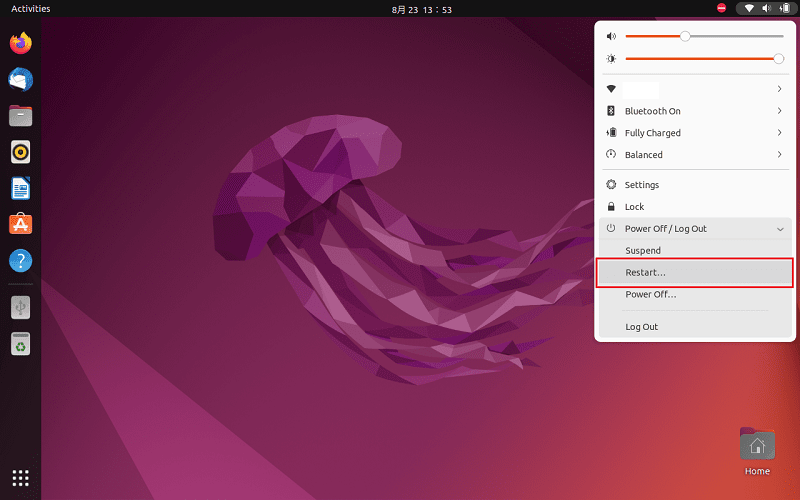The height and width of the screenshot is (500, 800).
Task: Launch Rhythmbox music player
Action: click(20, 152)
